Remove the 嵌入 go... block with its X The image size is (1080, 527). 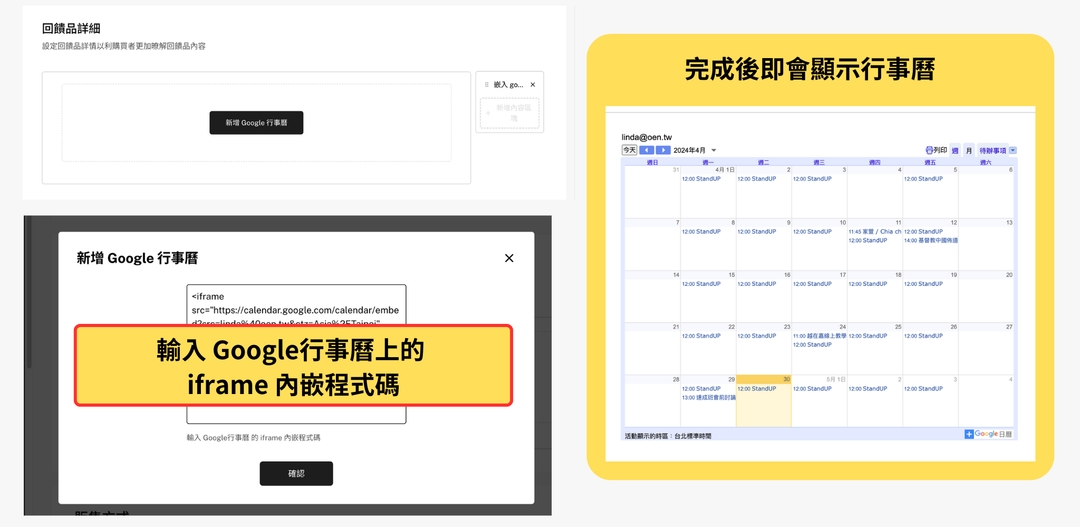(532, 85)
